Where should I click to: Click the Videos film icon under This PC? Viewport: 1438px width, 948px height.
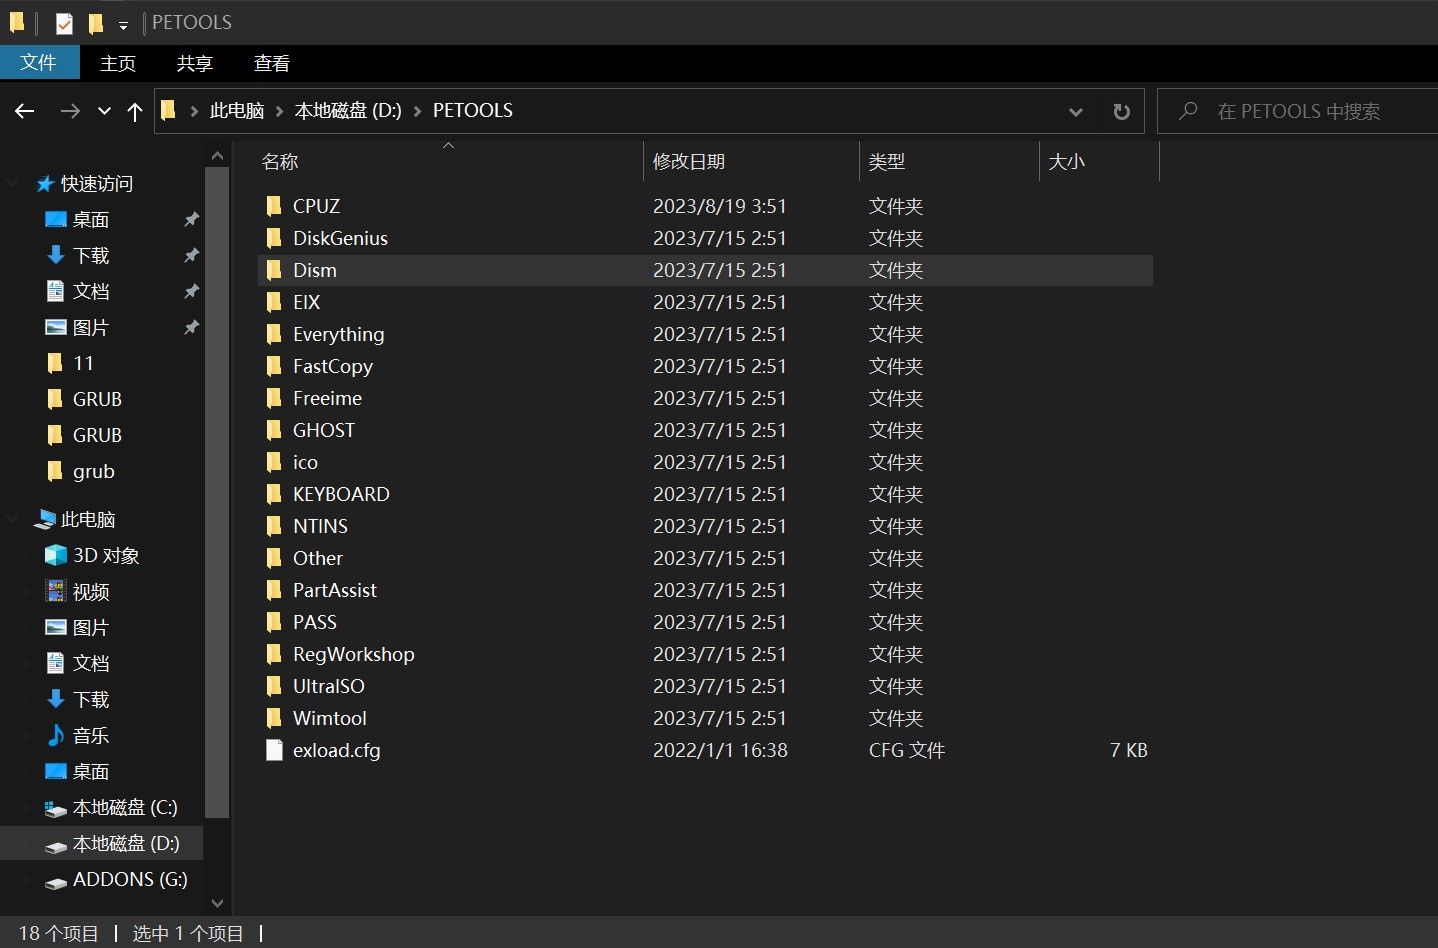[56, 591]
